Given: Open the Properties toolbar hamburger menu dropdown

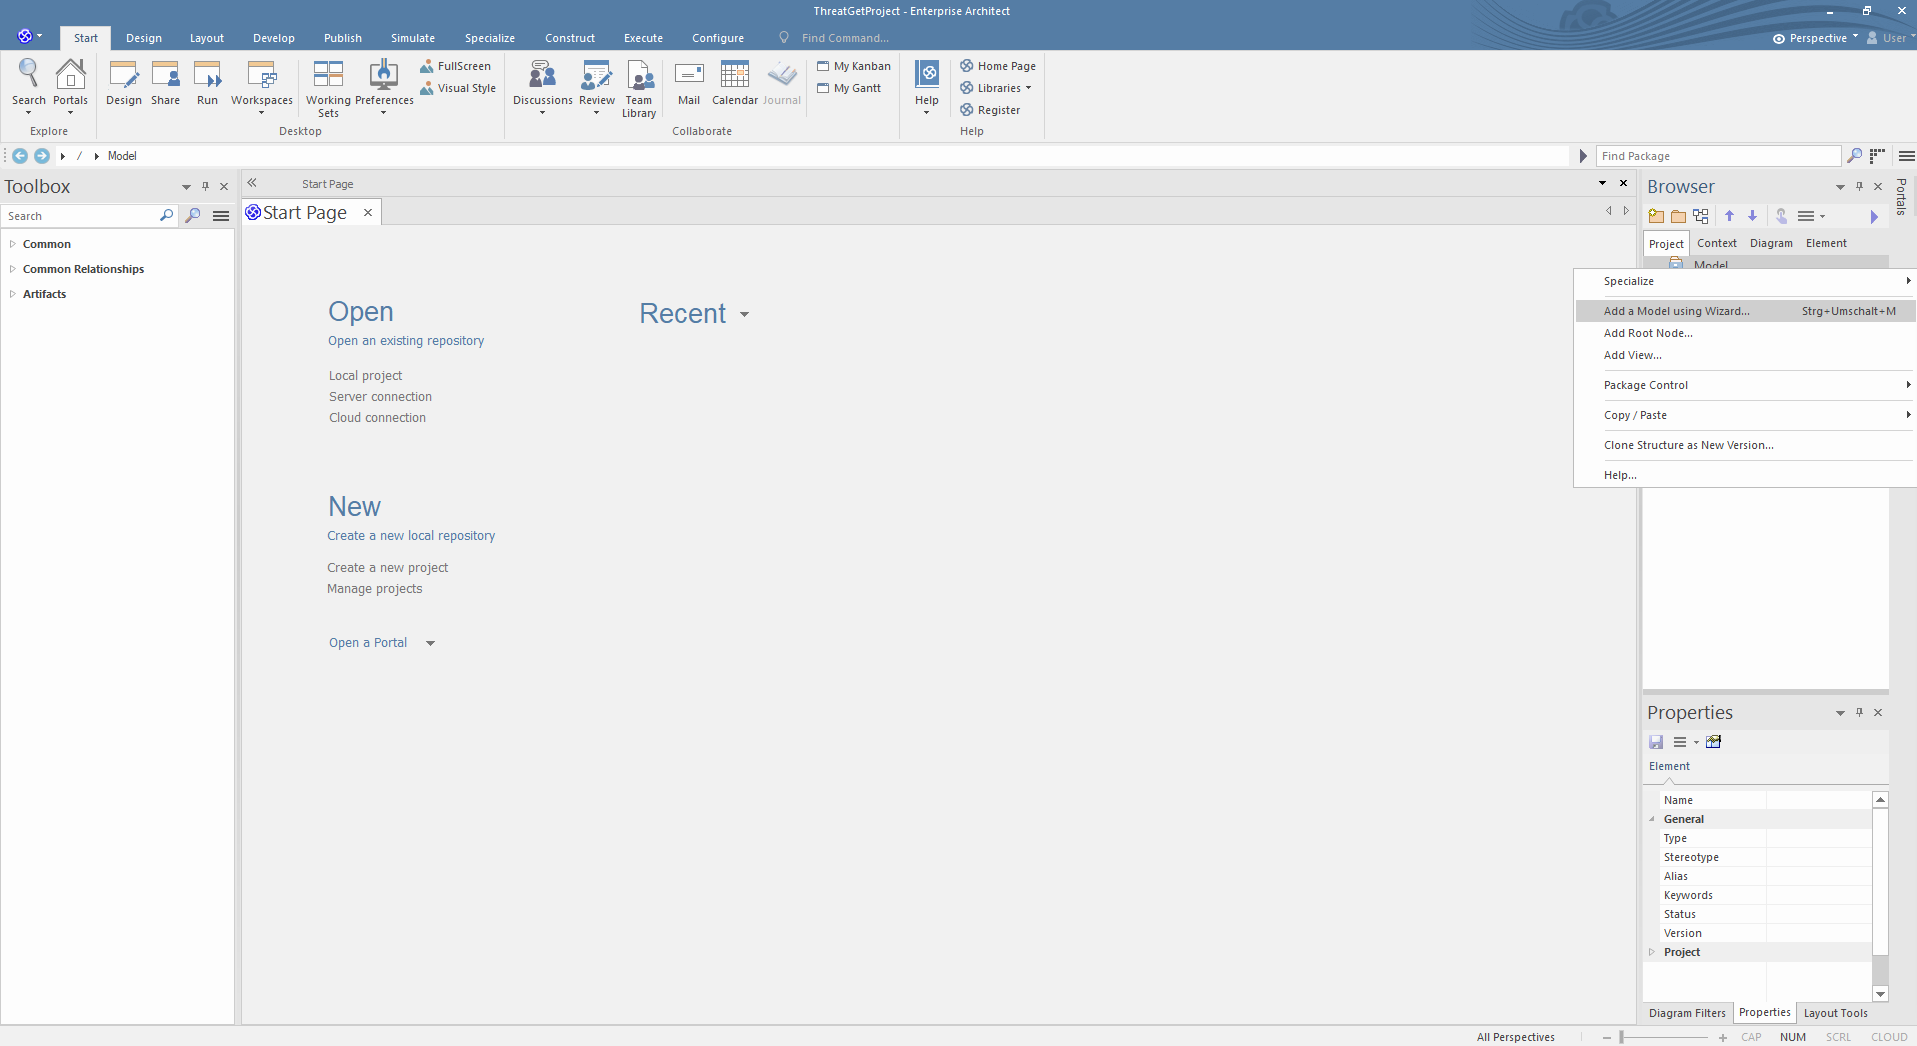Looking at the screenshot, I should (x=1685, y=742).
